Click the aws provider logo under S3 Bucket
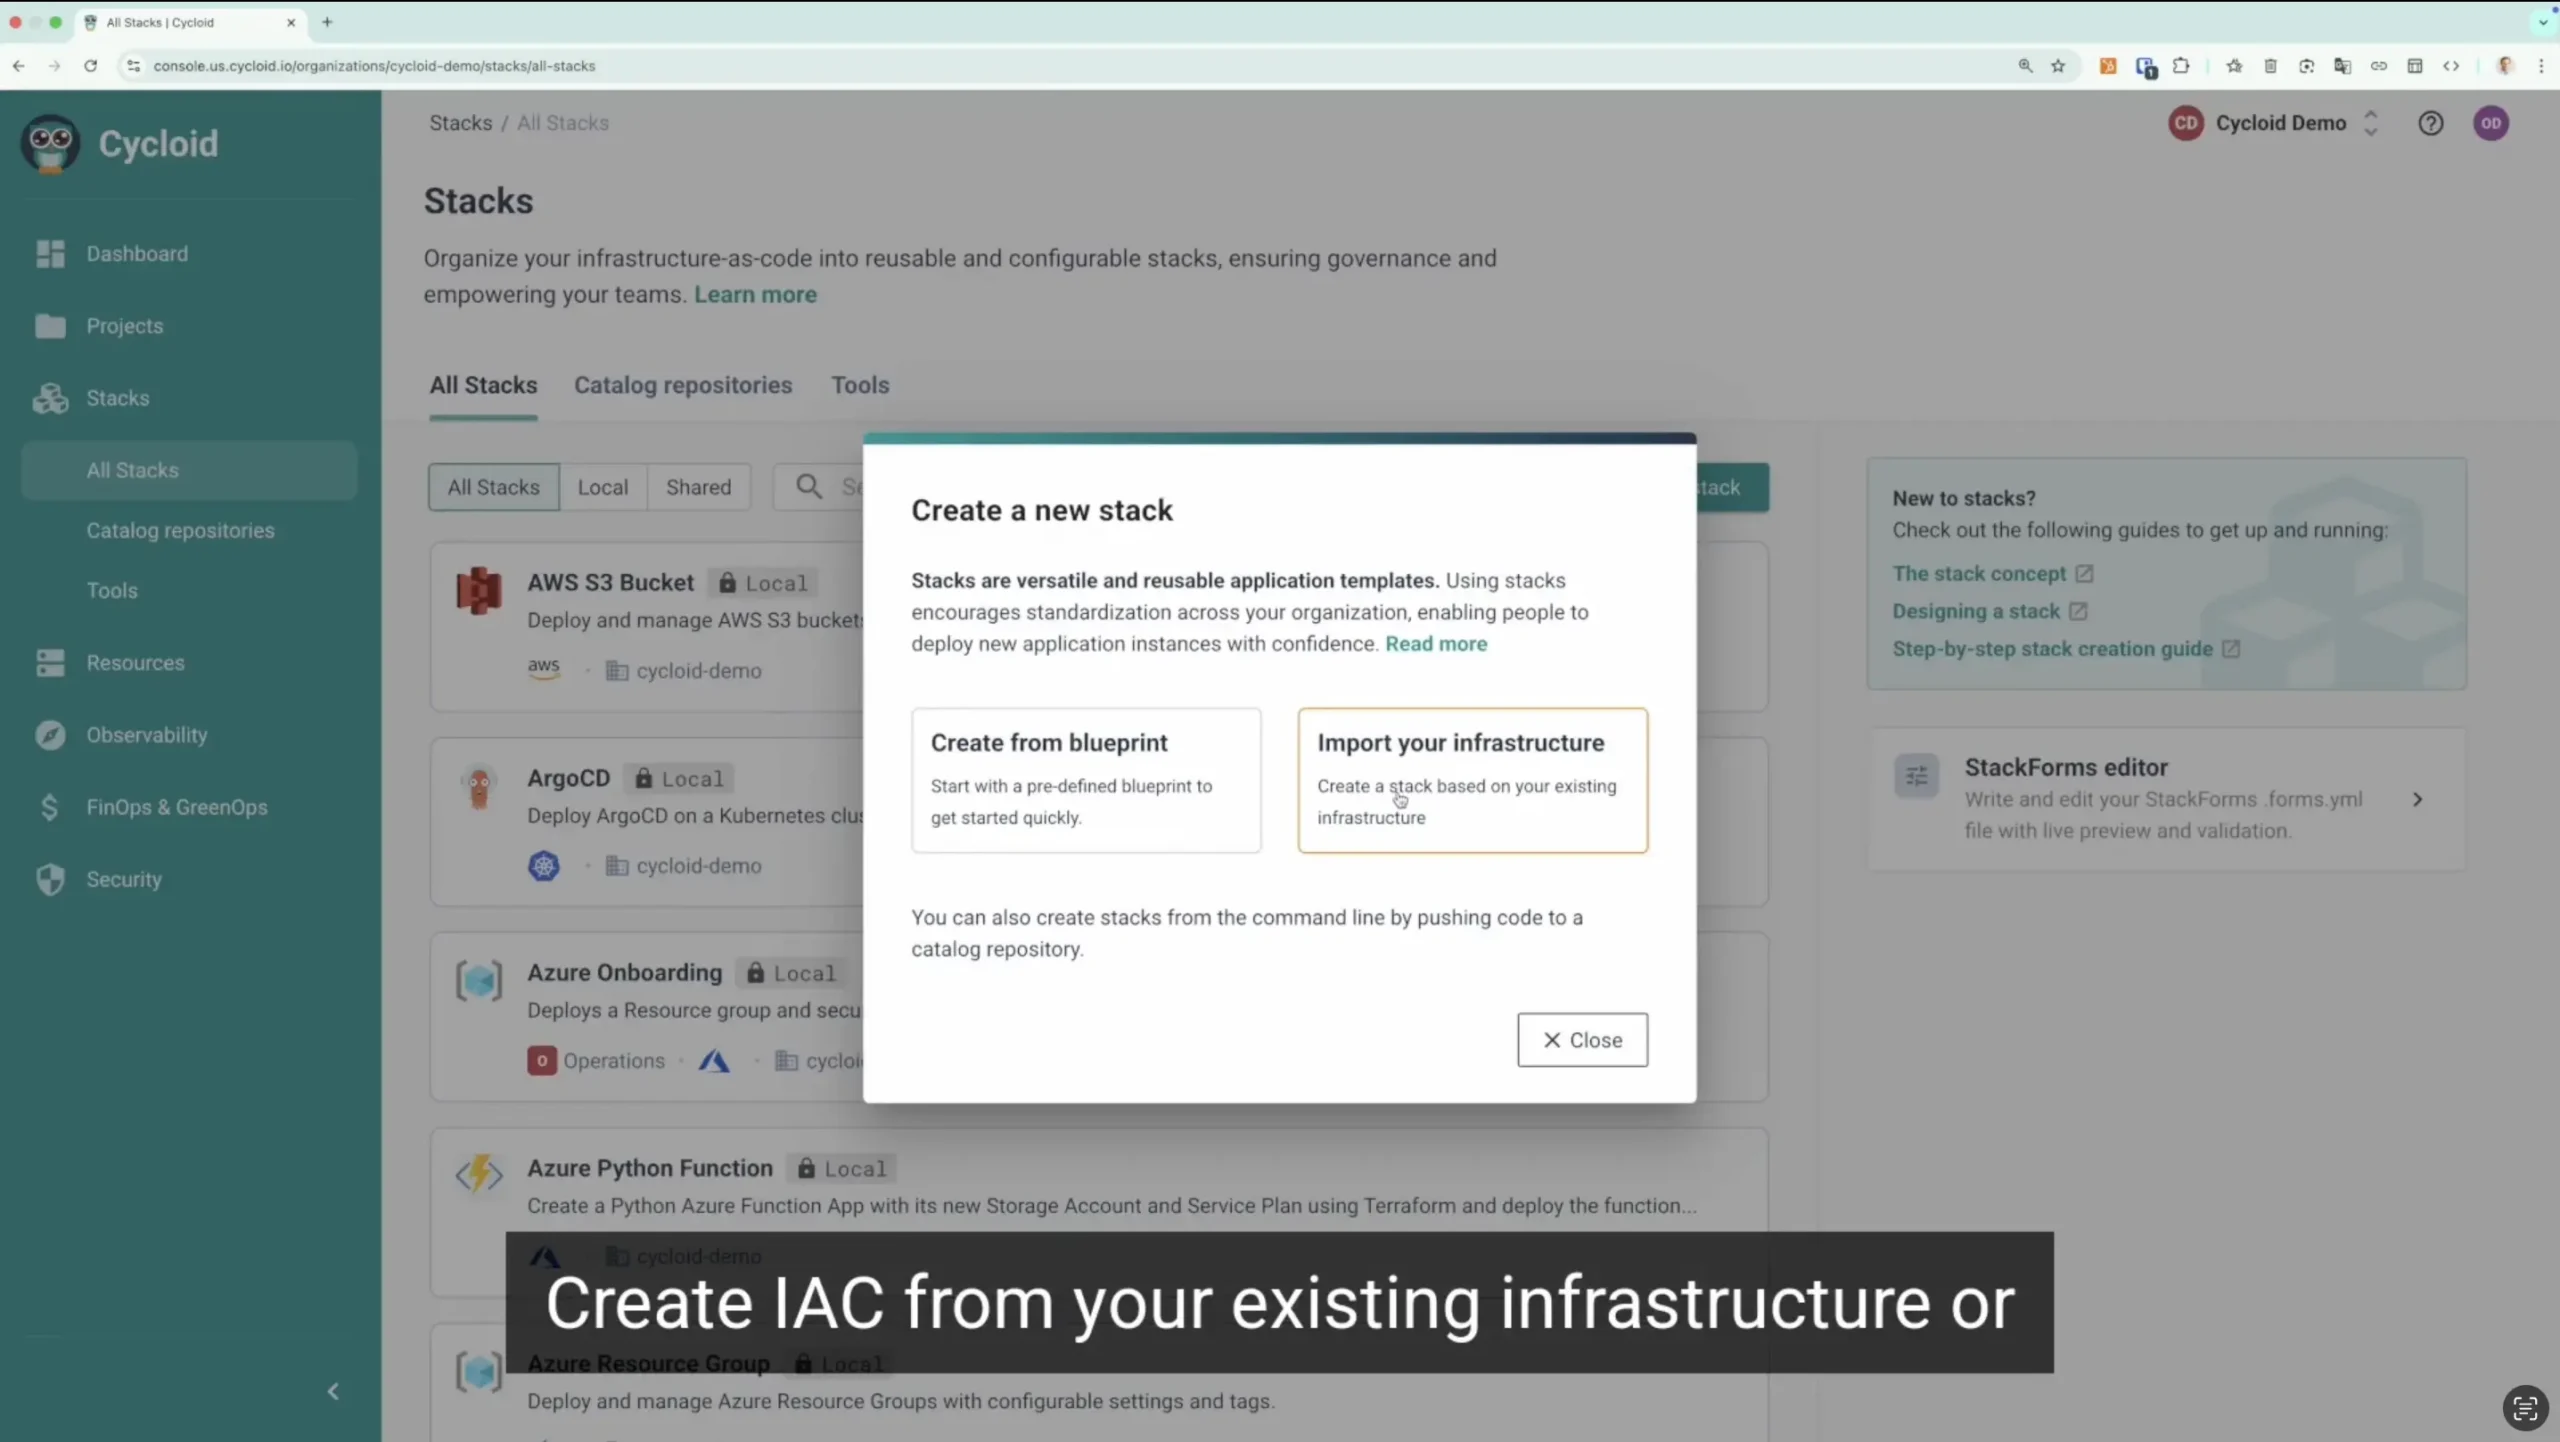Viewport: 2560px width, 1442px height. (x=544, y=669)
